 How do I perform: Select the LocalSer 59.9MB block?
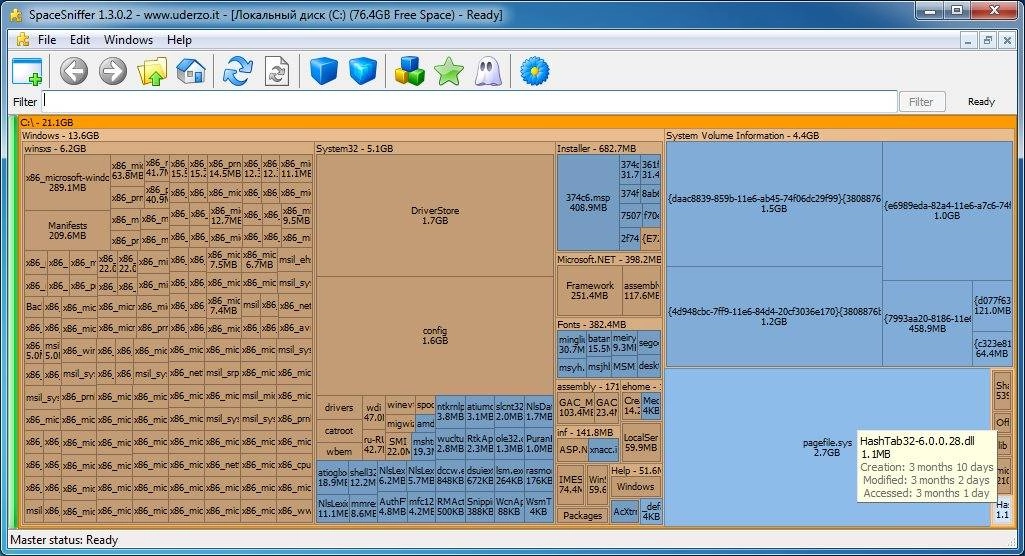tap(641, 442)
